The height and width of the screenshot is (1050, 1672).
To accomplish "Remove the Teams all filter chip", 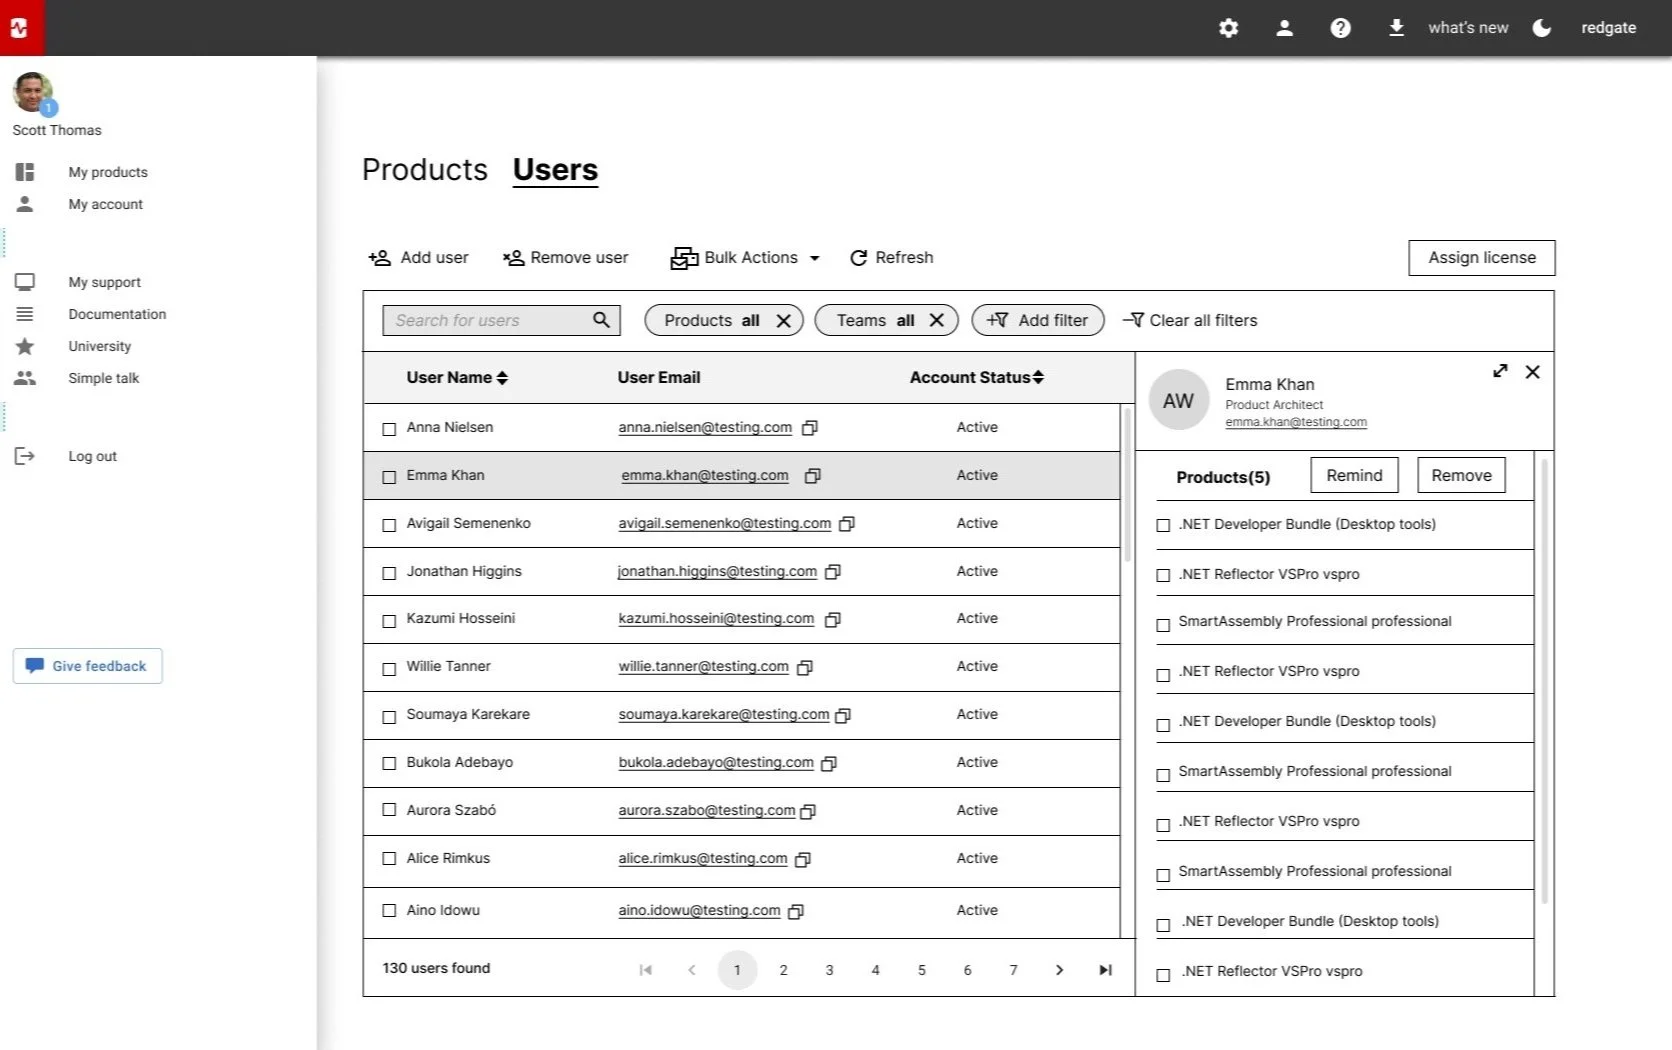I will point(936,320).
